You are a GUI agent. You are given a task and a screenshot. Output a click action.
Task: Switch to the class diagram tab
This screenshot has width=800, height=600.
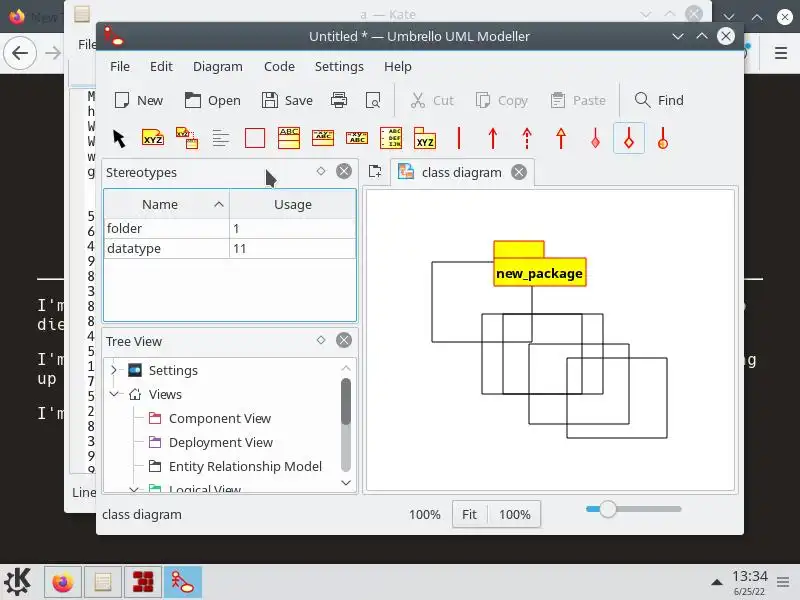point(461,172)
